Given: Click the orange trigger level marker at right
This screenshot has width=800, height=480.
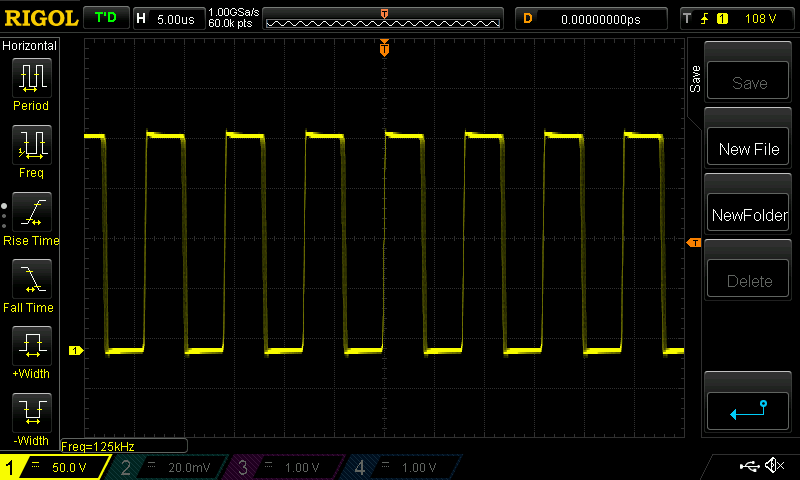Looking at the screenshot, I should [694, 243].
